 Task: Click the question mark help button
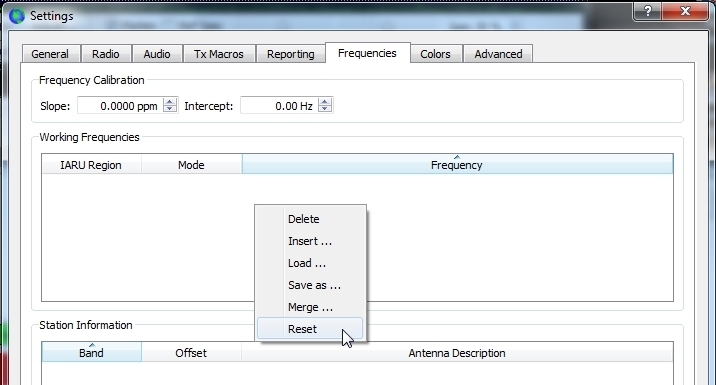648,11
